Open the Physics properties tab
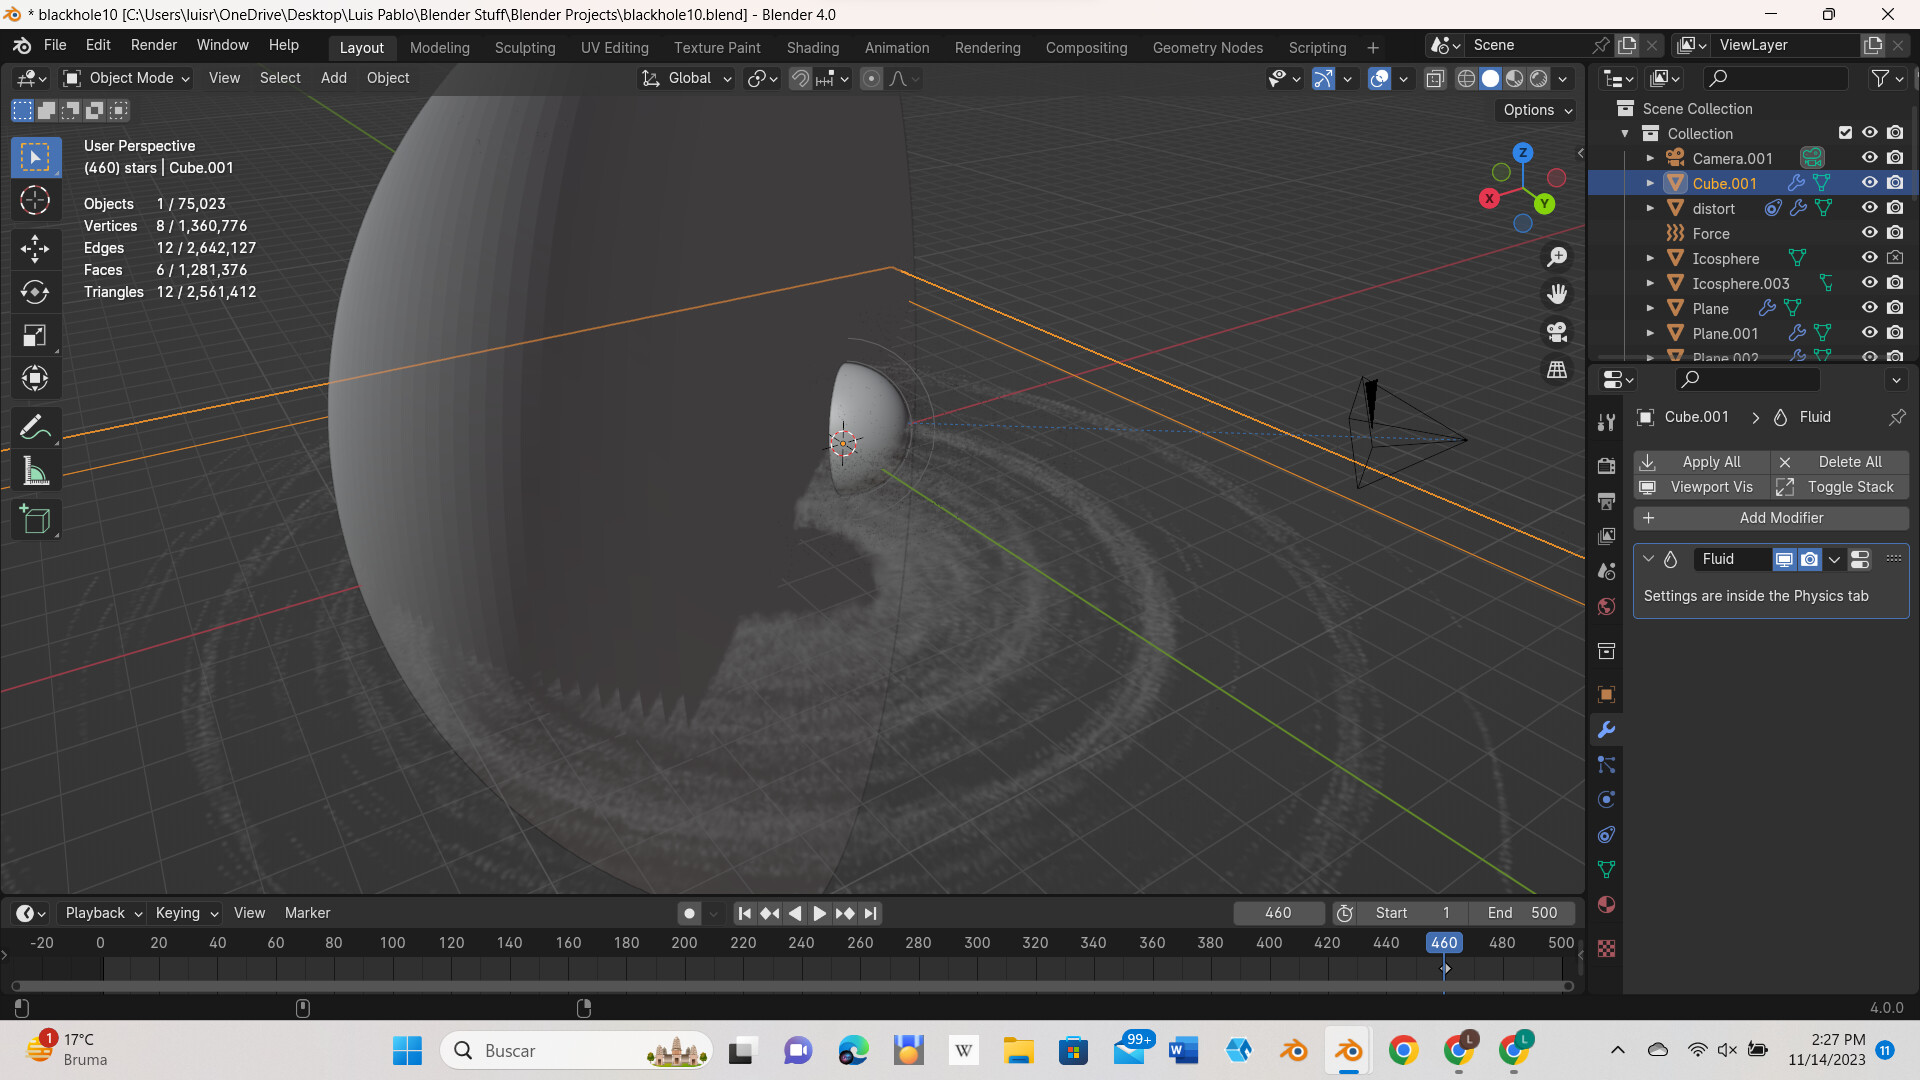This screenshot has height=1080, width=1920. (x=1606, y=800)
